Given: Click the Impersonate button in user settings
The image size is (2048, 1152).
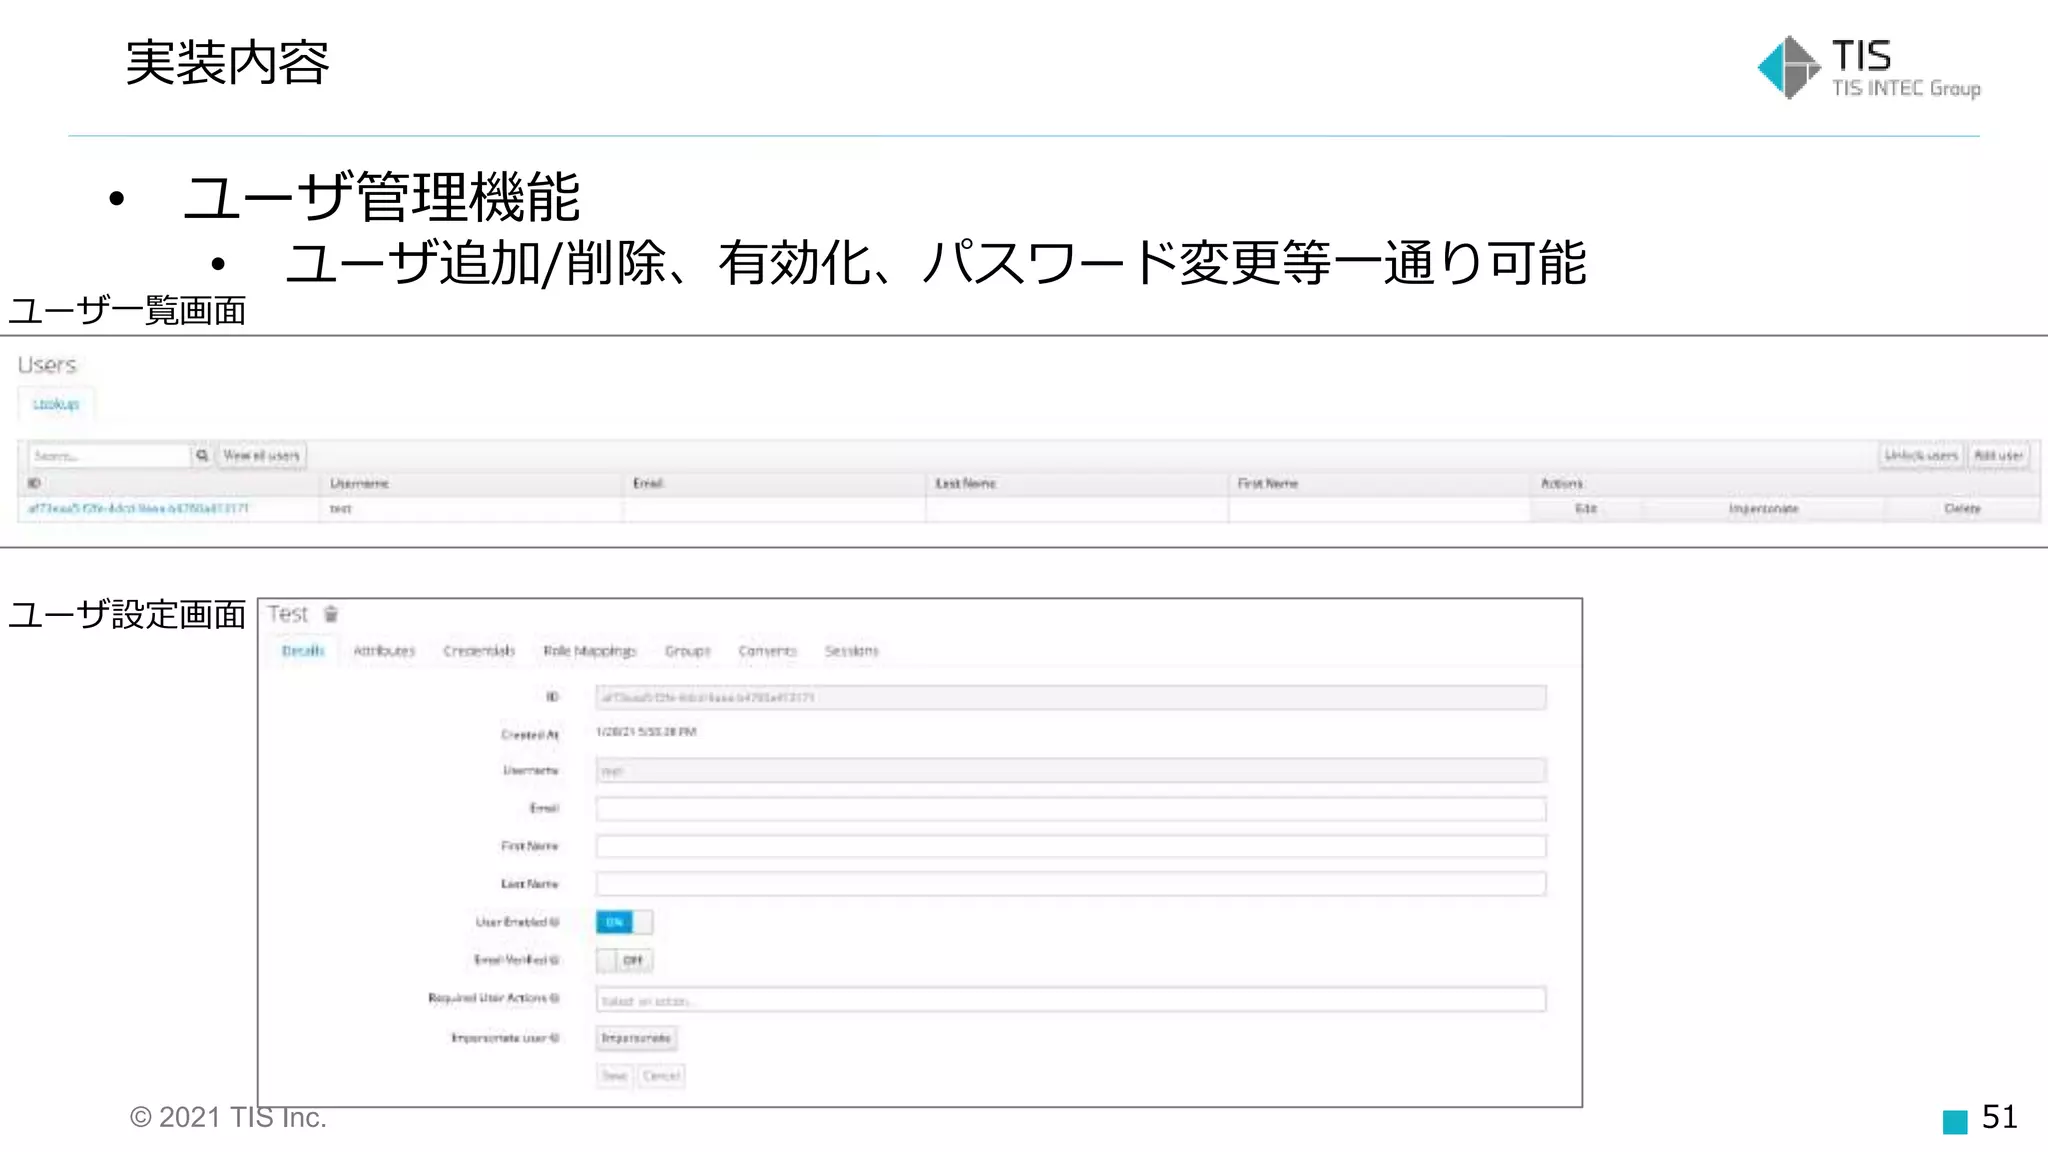Looking at the screenshot, I should pos(636,1038).
